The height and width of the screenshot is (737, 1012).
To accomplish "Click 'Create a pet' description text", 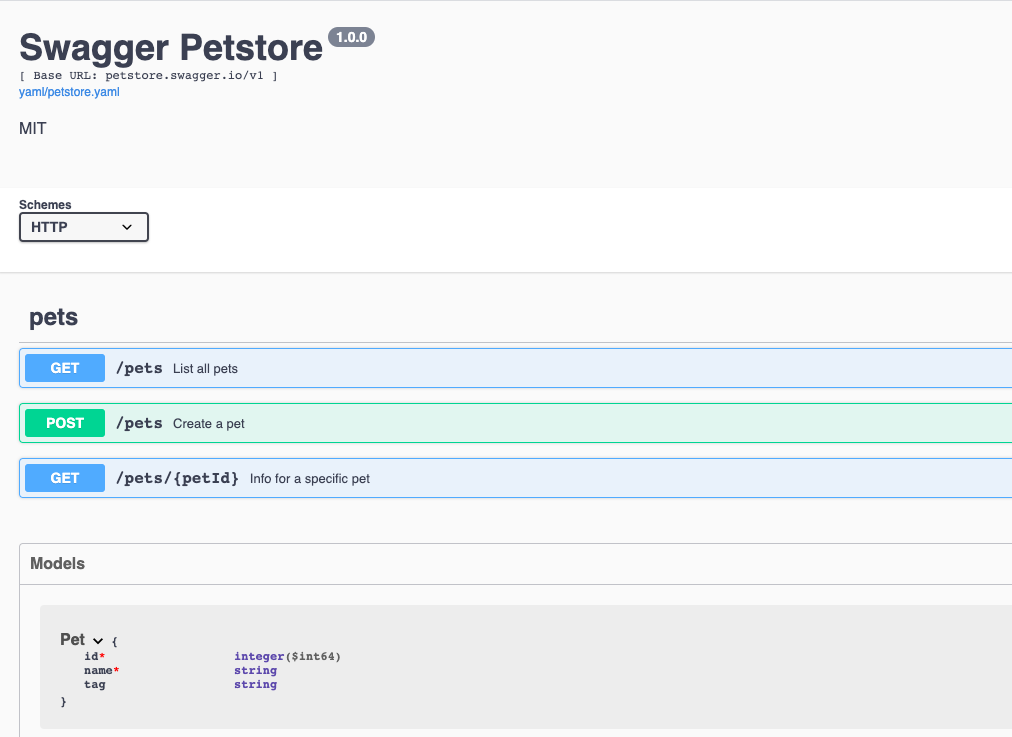I will tap(208, 423).
